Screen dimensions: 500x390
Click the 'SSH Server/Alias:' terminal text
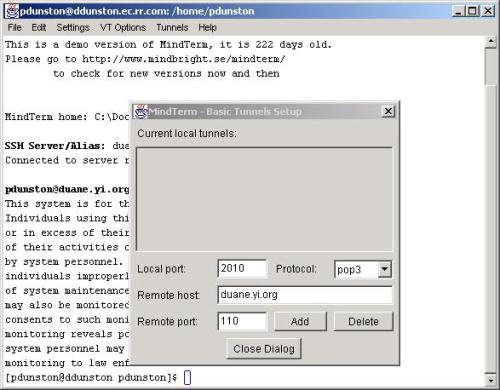click(x=55, y=146)
